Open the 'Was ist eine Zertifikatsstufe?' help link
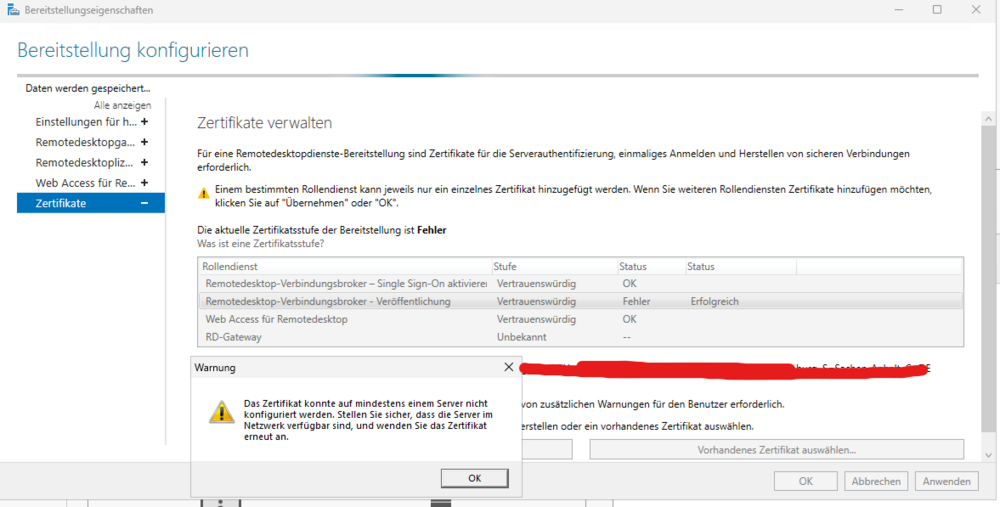The width and height of the screenshot is (1000, 507). click(x=261, y=244)
